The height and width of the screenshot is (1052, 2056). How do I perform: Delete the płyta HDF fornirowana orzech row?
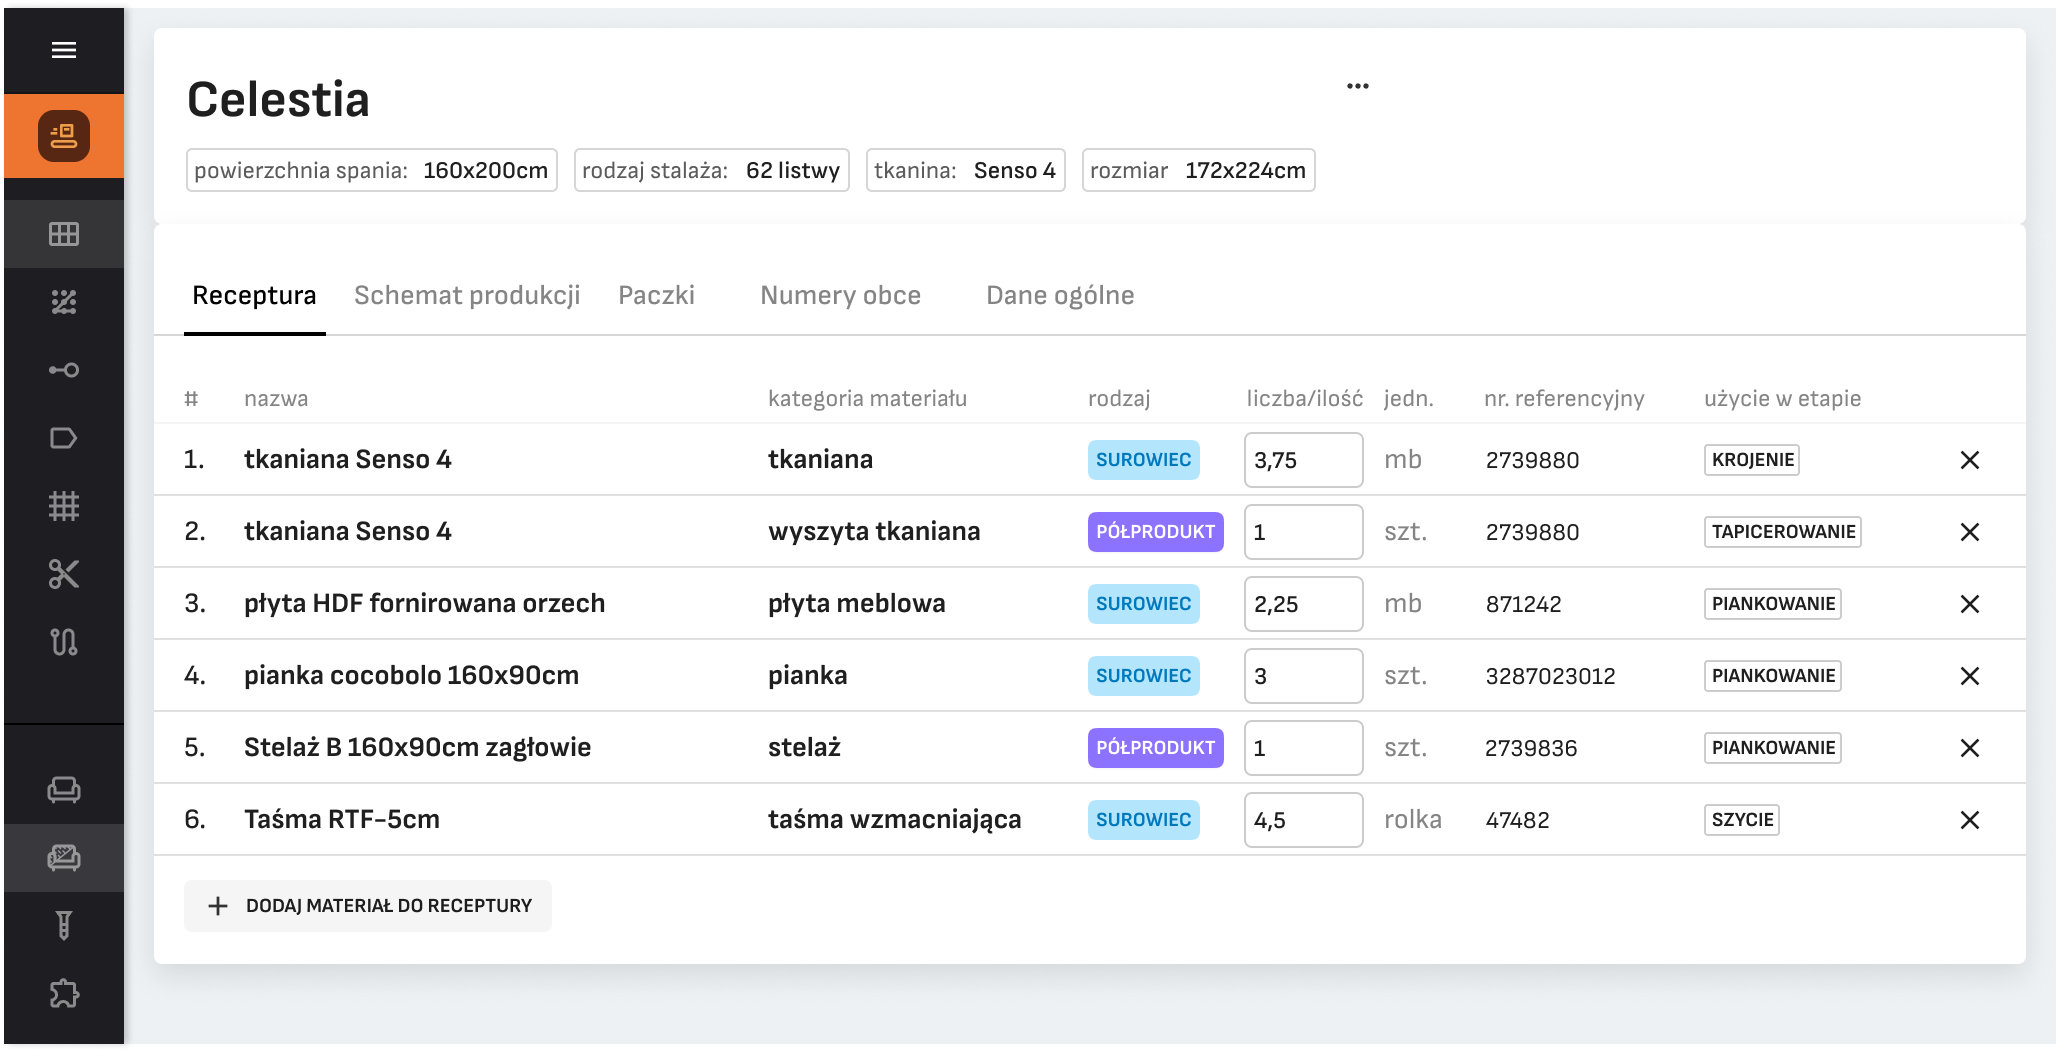tap(1970, 604)
